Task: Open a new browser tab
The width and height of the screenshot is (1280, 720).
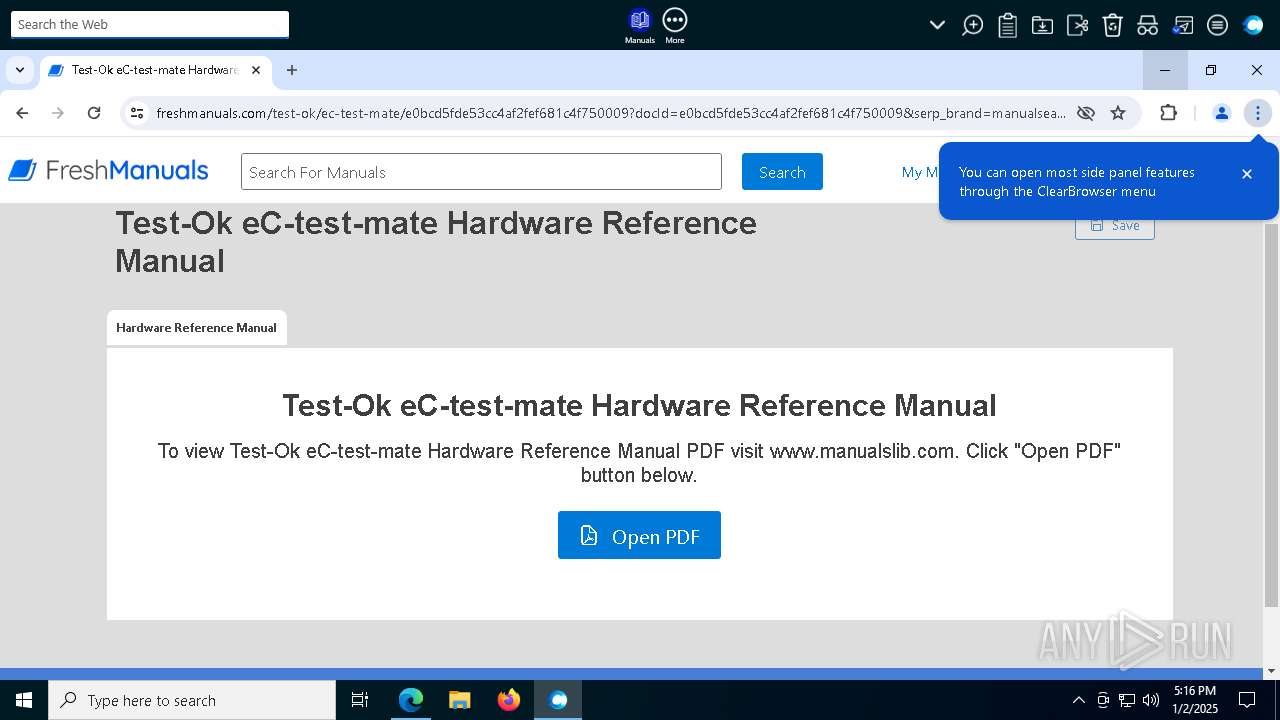Action: coord(292,70)
